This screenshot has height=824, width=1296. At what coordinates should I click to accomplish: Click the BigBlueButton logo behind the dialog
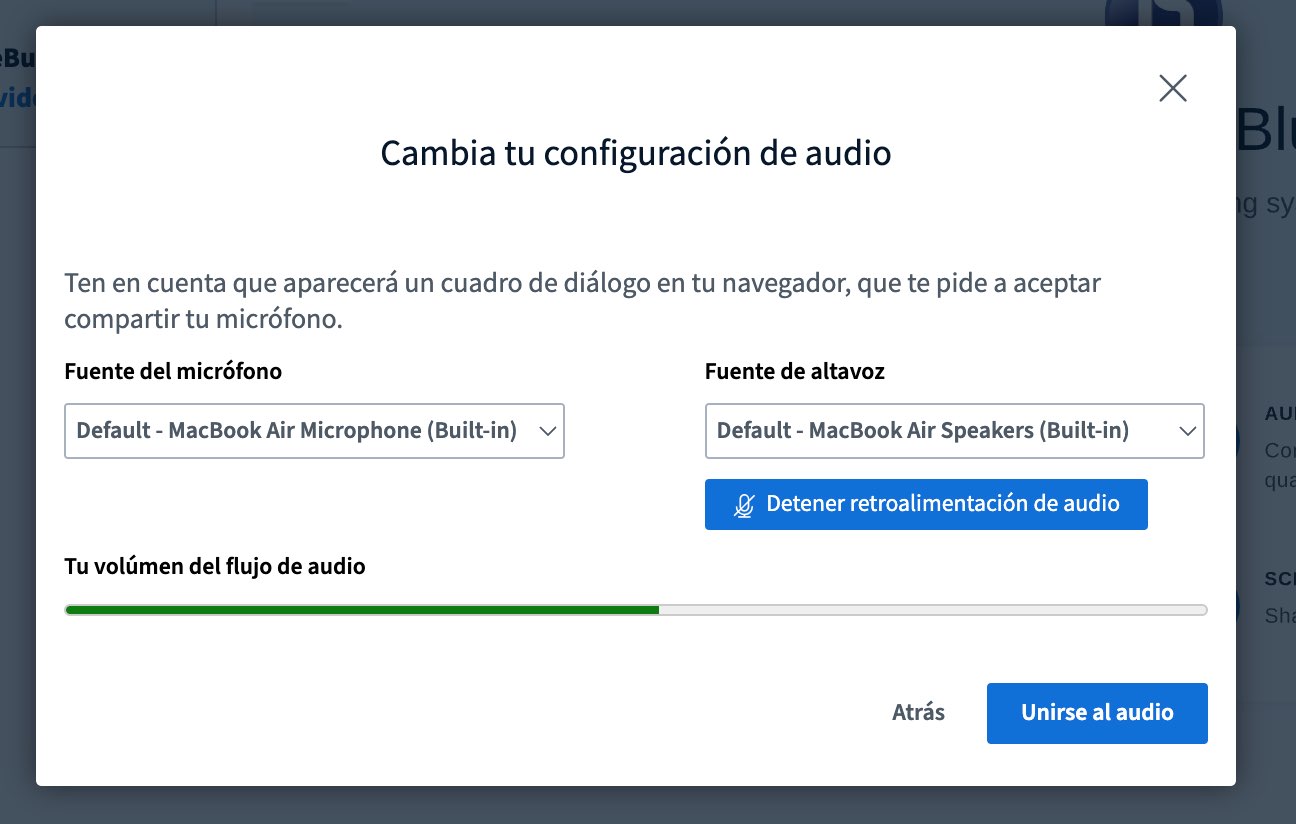pos(1163,13)
